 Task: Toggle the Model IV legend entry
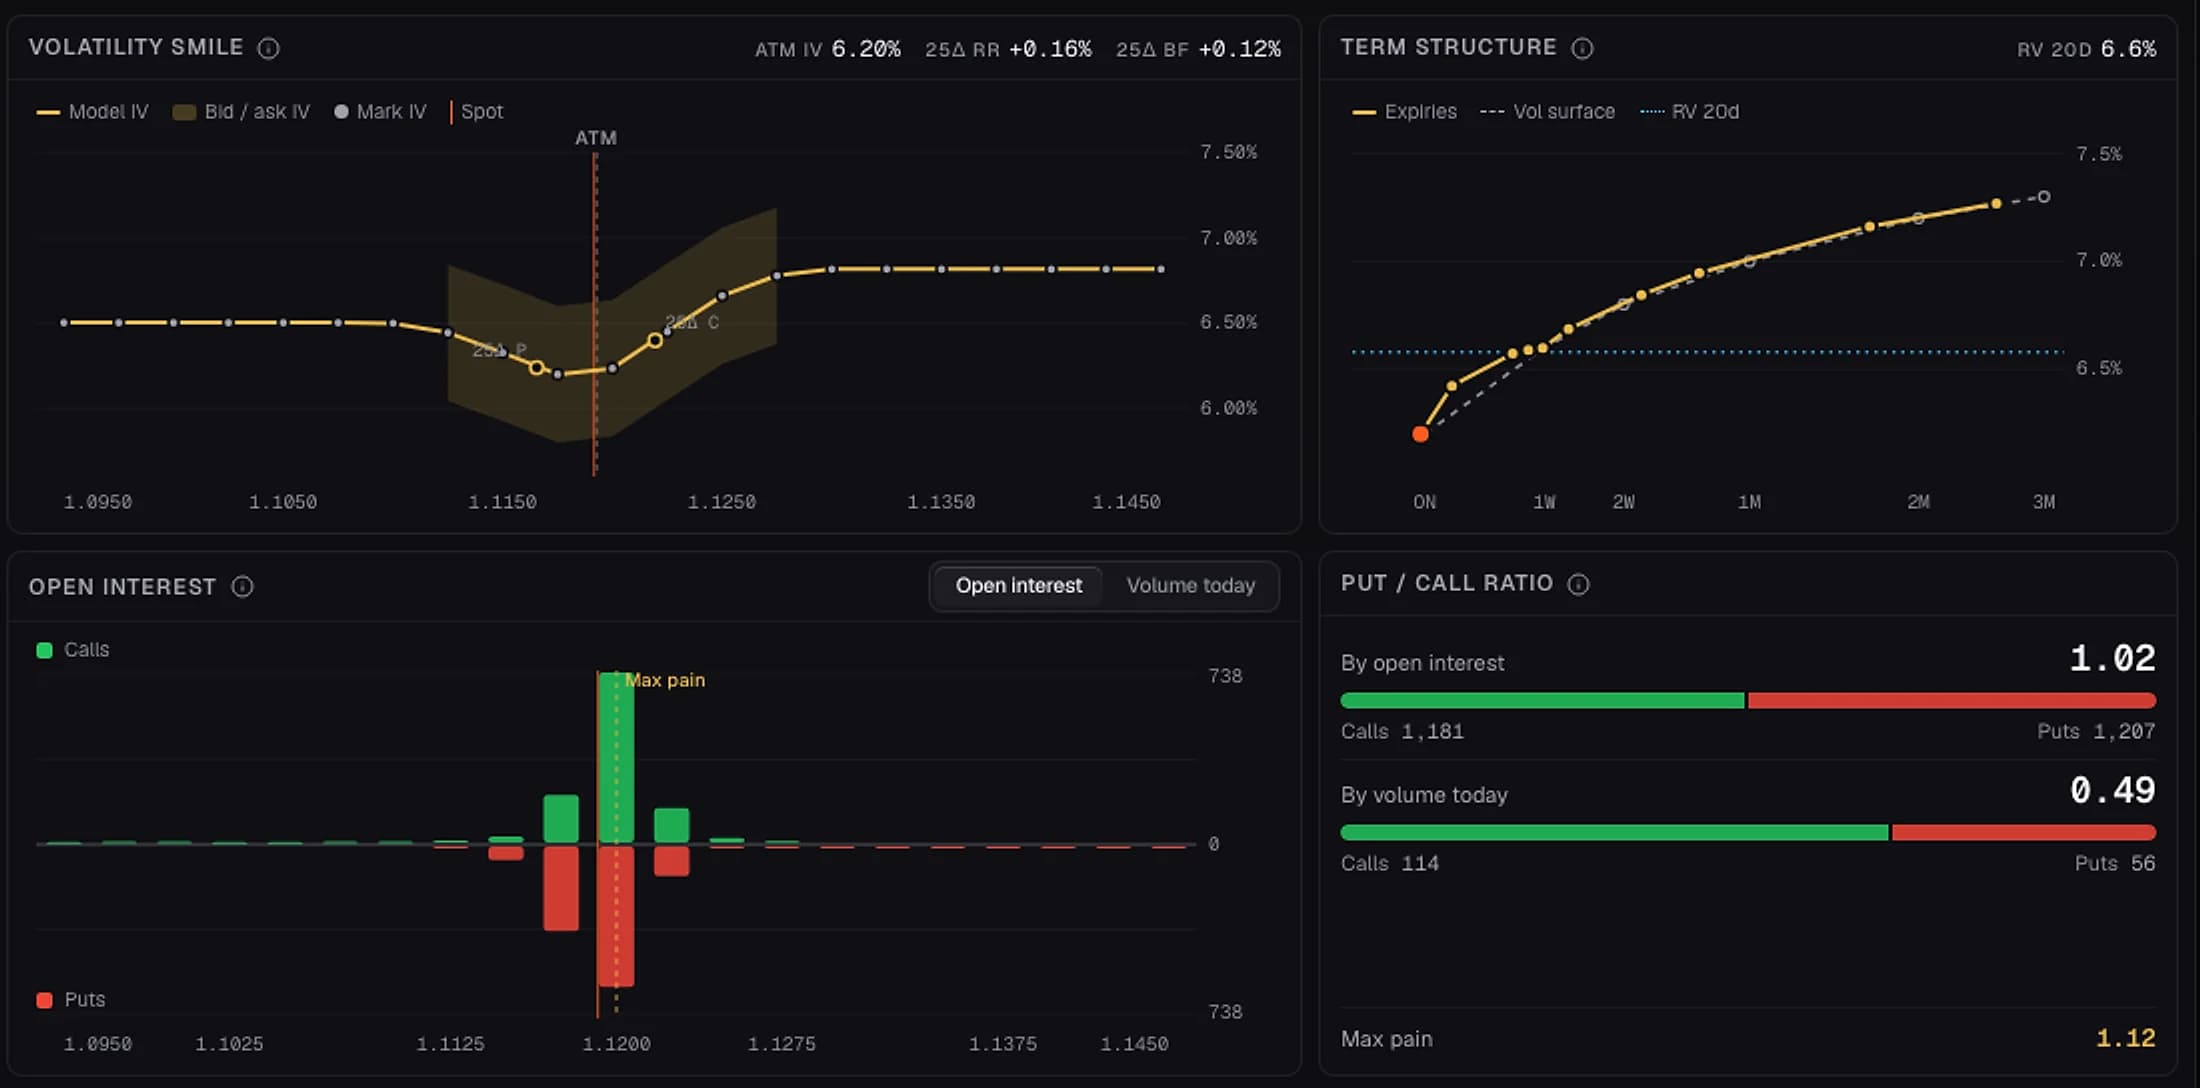pyautogui.click(x=92, y=112)
